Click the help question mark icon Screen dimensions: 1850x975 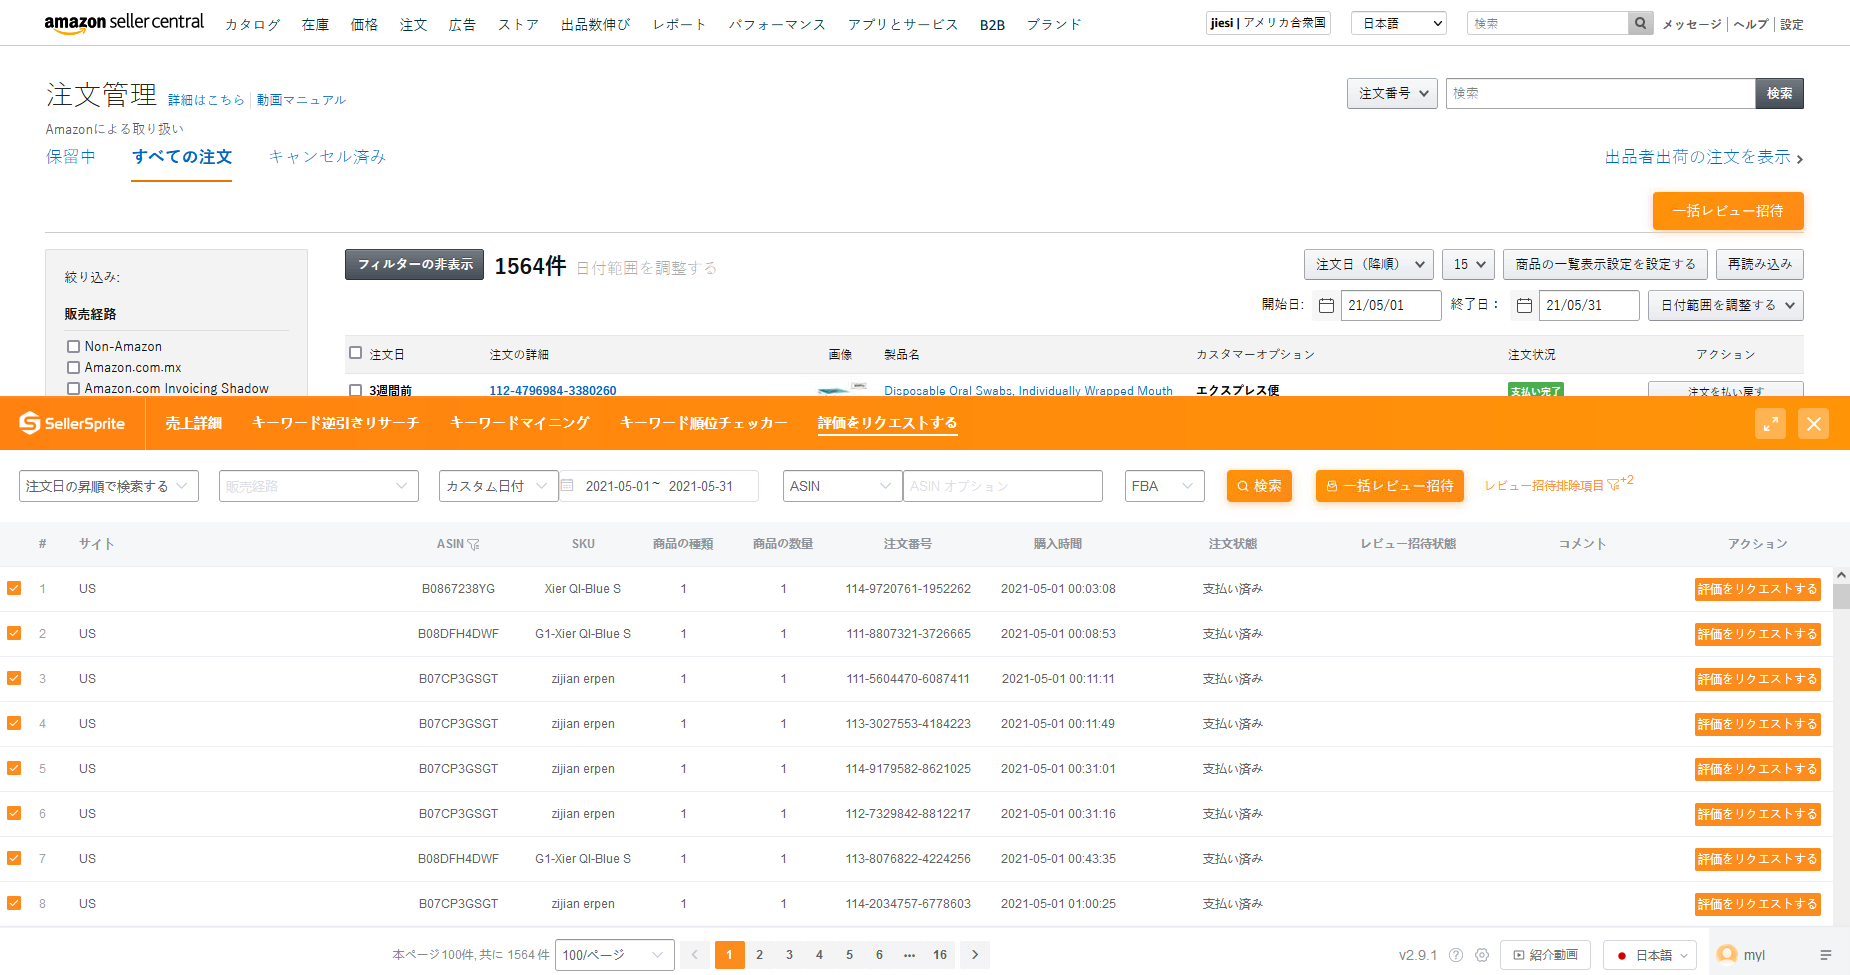pos(1456,955)
